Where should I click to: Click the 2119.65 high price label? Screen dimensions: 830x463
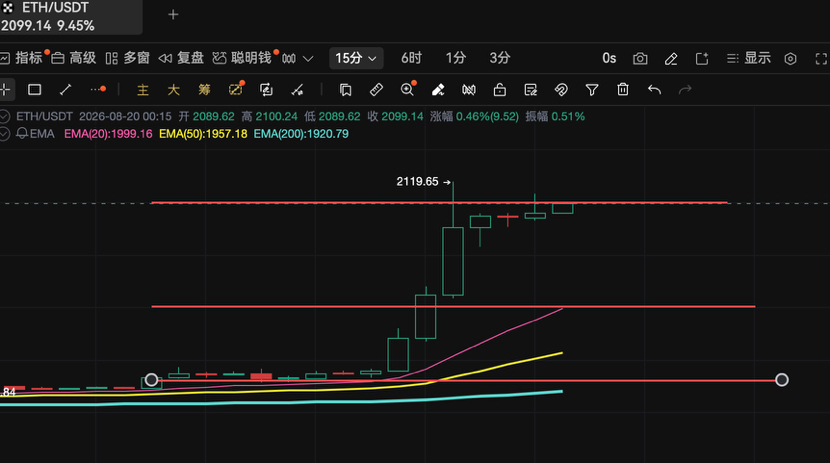pyautogui.click(x=417, y=181)
